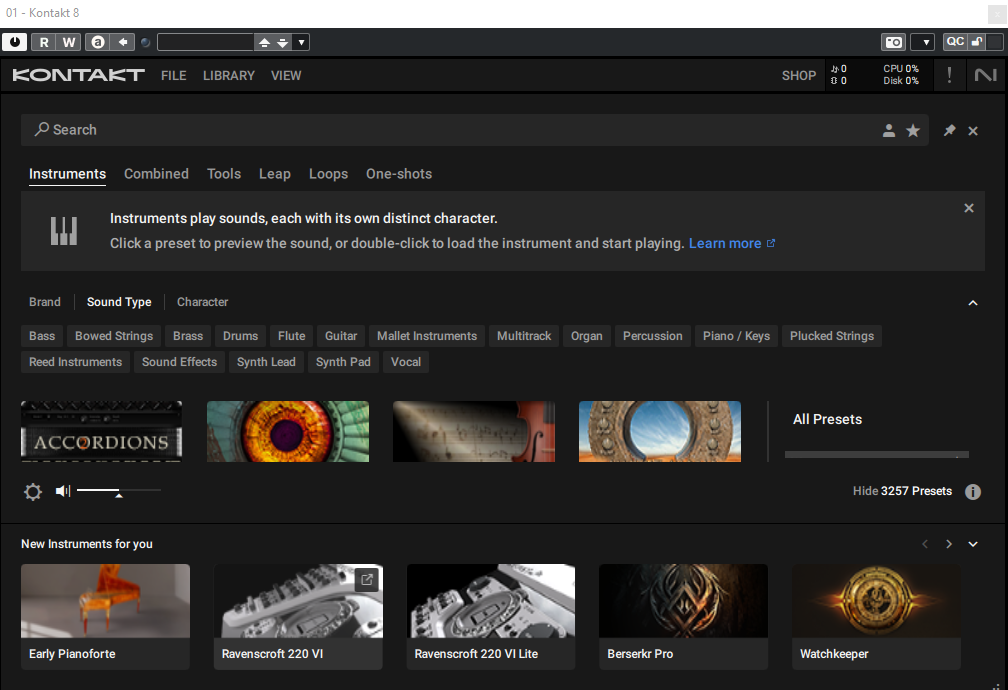Open the Berserkr Pro instrument card
The image size is (1008, 690).
pos(683,617)
